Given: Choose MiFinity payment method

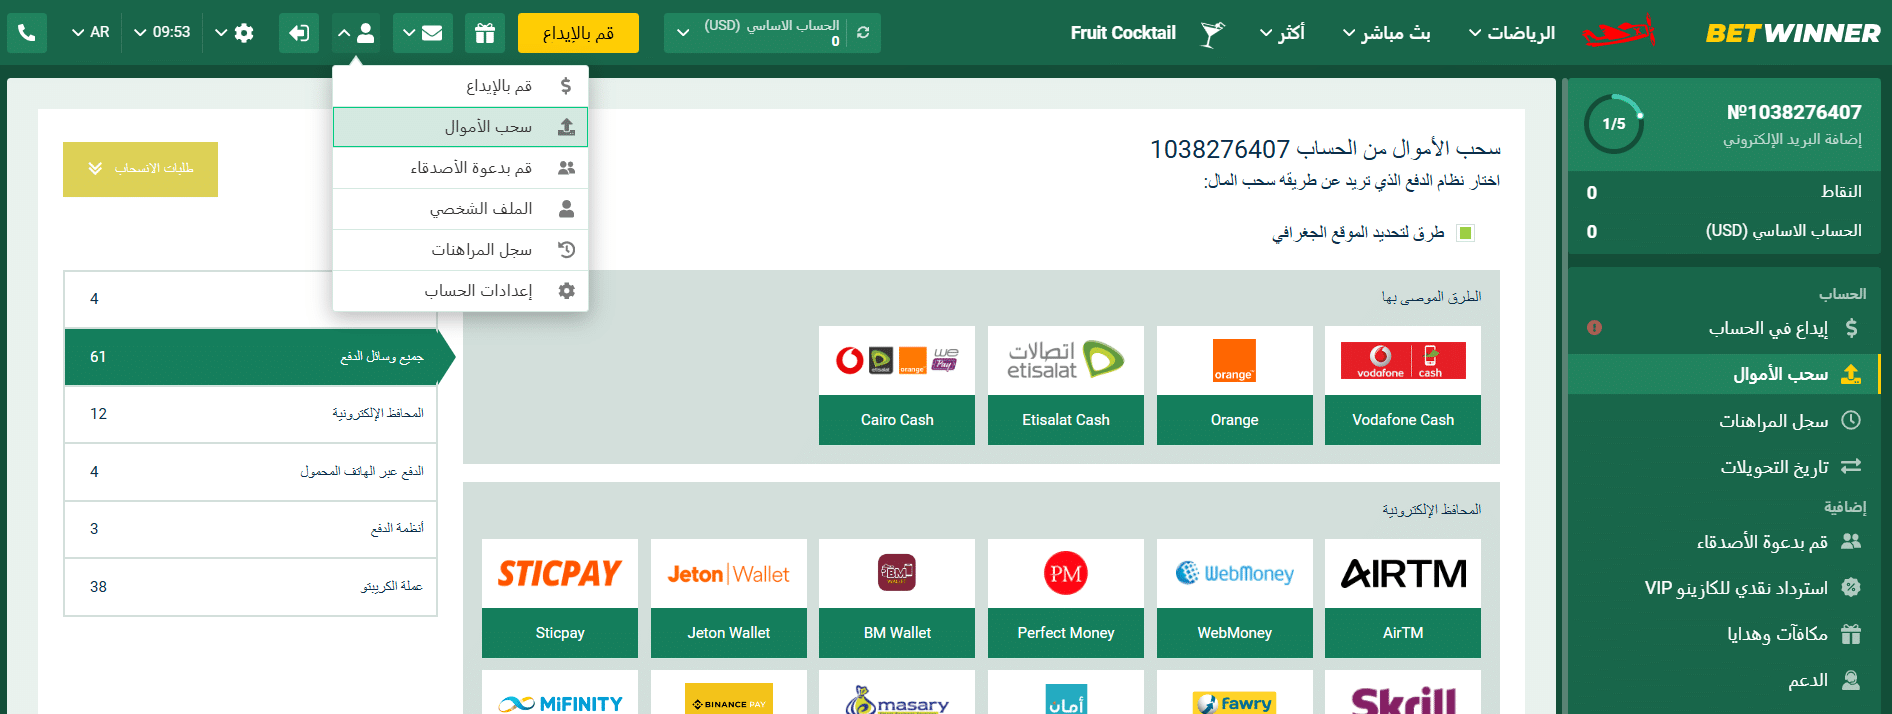Looking at the screenshot, I should [x=560, y=692].
